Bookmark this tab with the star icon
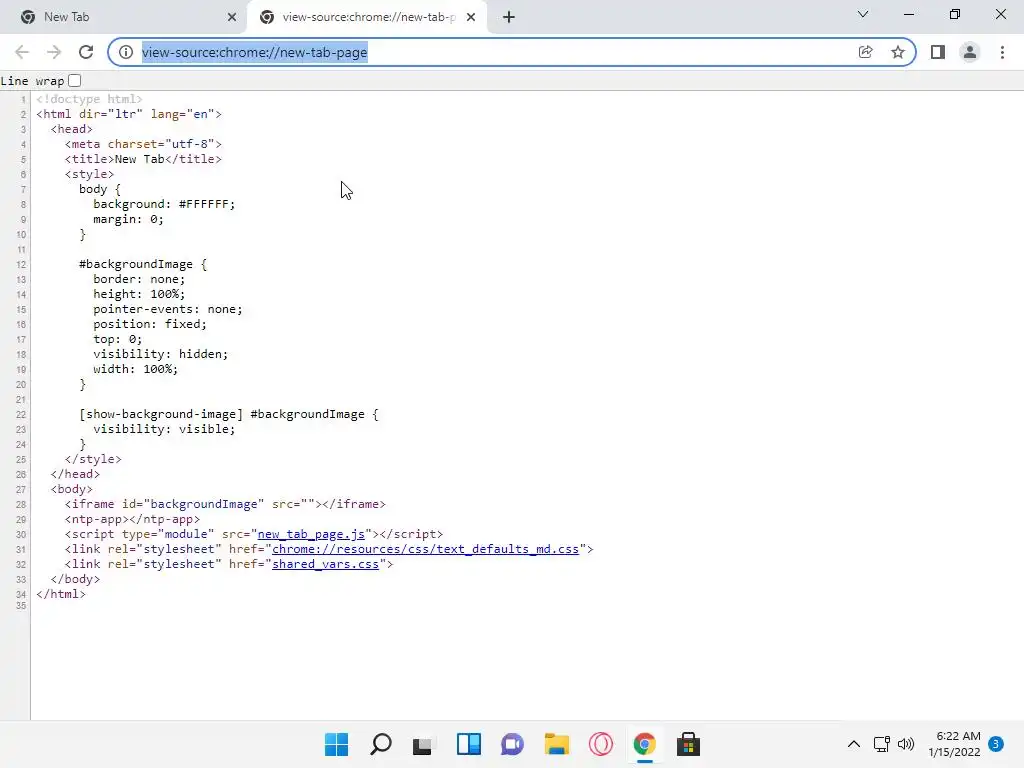1024x768 pixels. 898,52
